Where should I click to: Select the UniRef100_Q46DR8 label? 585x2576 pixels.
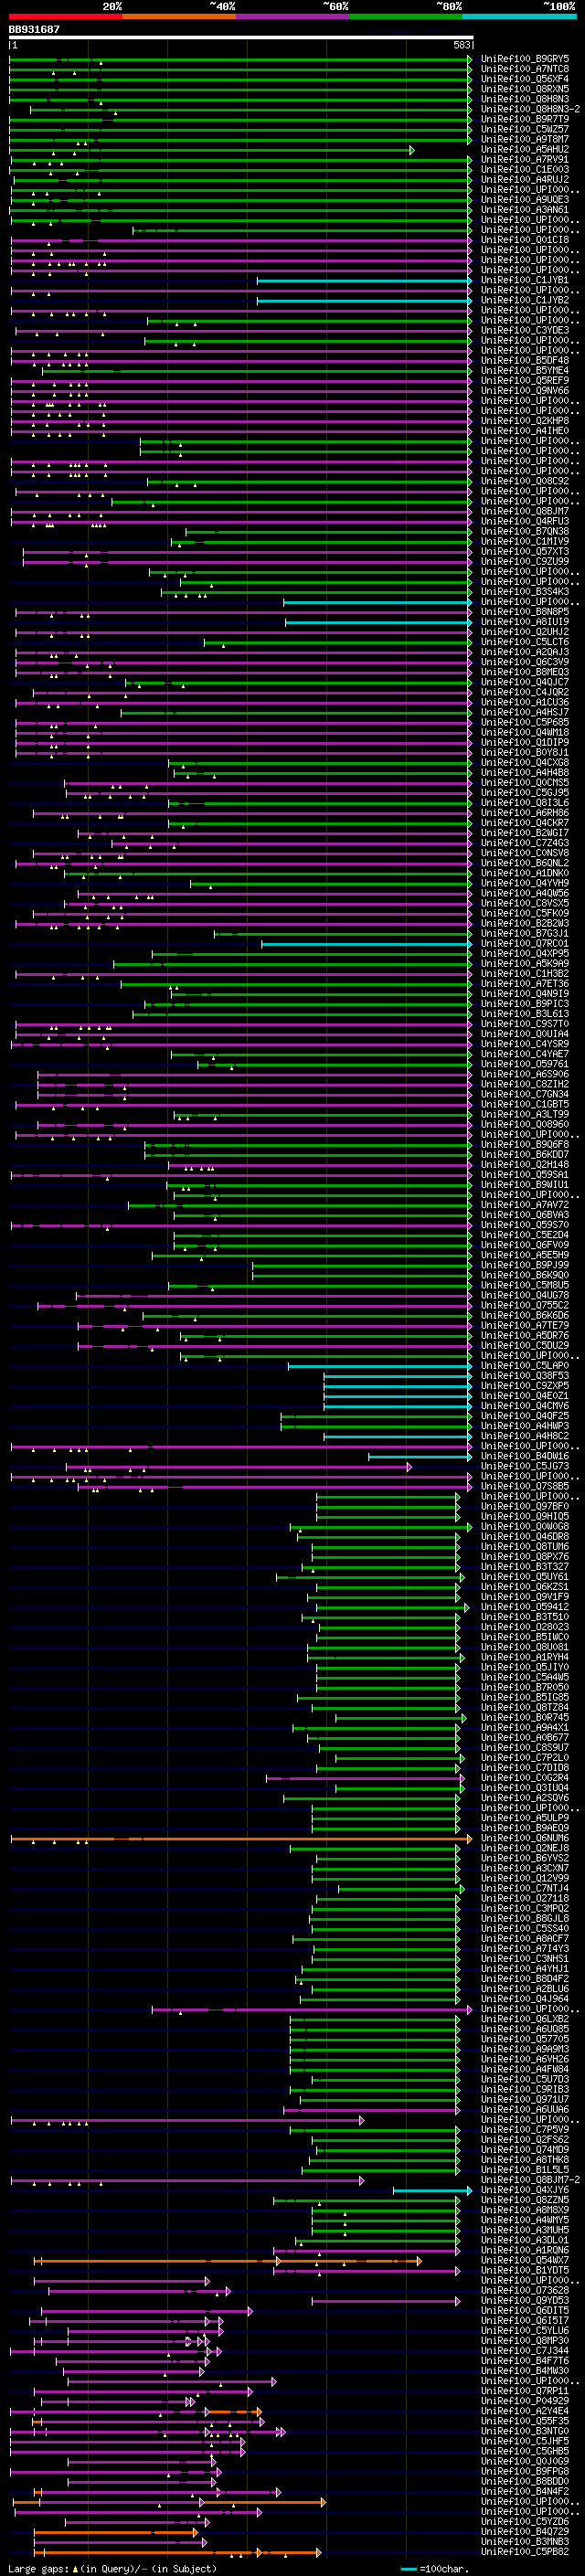525,1537
